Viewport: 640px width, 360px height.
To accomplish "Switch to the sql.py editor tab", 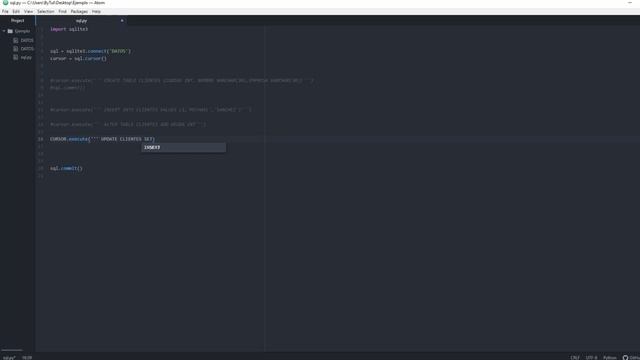I will pos(81,21).
